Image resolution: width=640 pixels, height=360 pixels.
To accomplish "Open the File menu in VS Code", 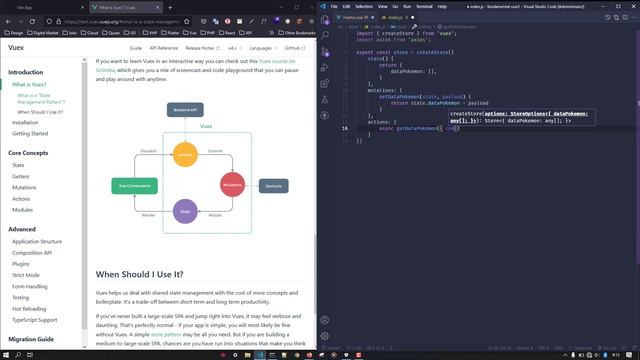I will pyautogui.click(x=334, y=7).
